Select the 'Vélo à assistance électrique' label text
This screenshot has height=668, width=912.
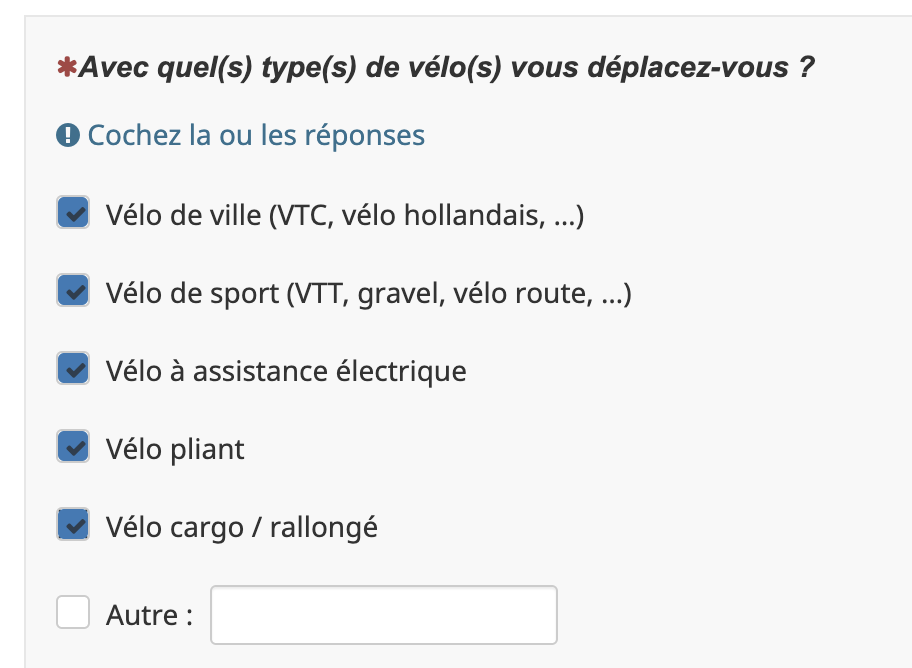pos(286,371)
